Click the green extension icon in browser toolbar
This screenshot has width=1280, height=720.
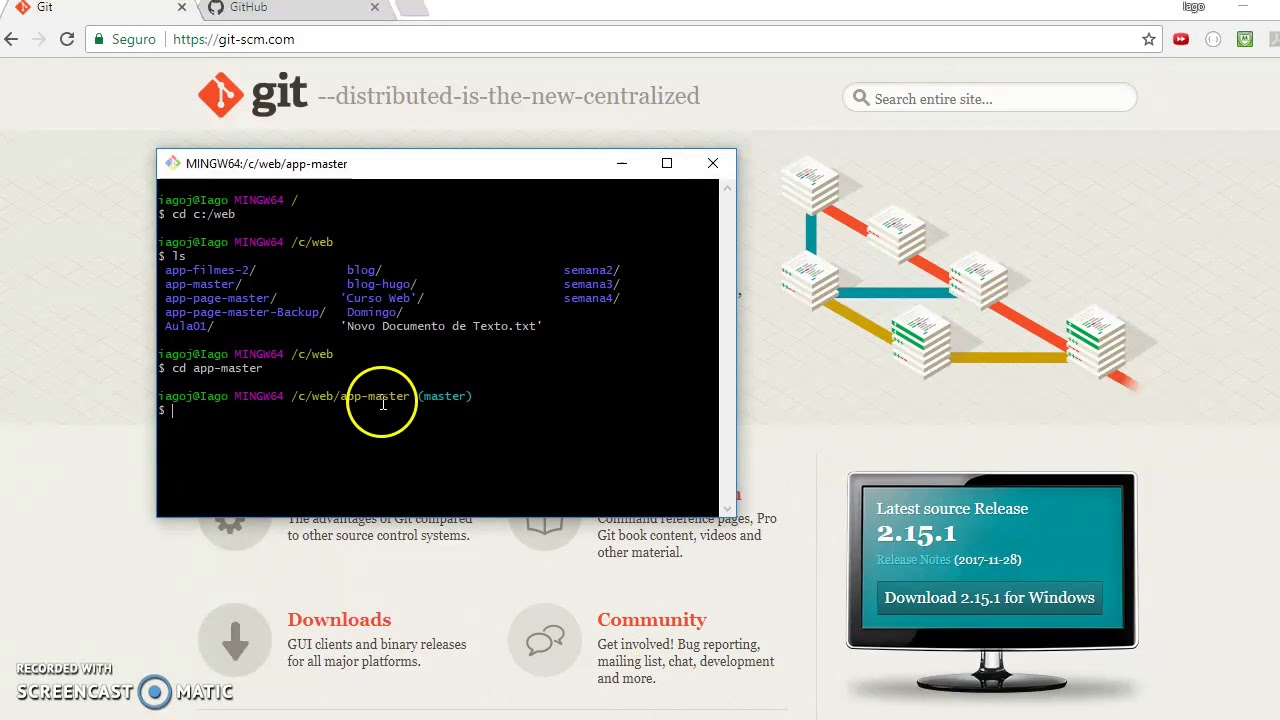(1245, 39)
